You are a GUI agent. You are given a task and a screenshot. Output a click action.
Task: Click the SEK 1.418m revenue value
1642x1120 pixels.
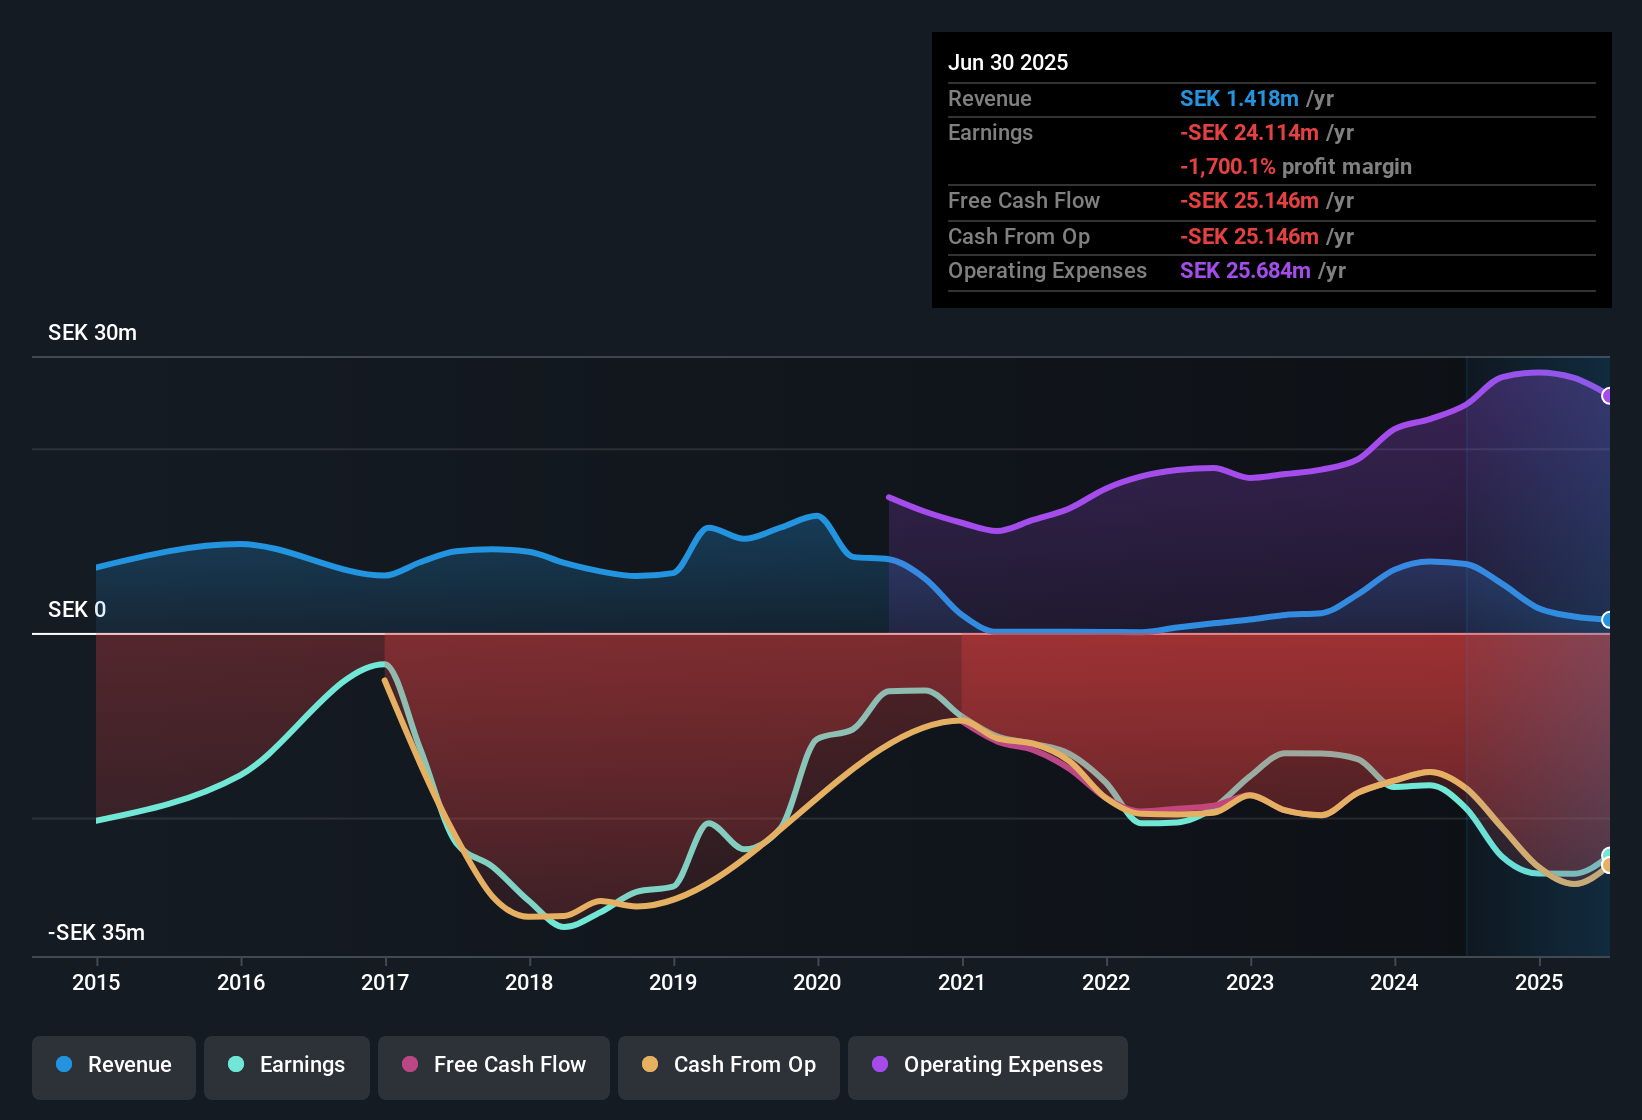(1239, 98)
